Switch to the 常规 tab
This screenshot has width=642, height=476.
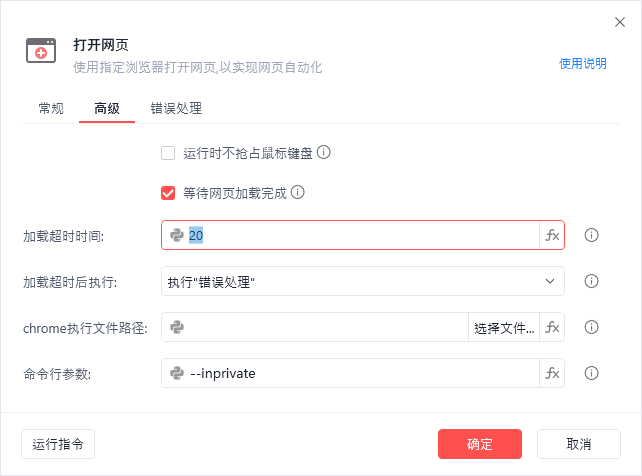51,108
